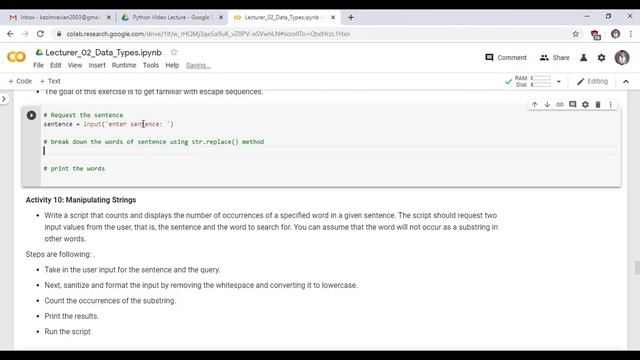Click the page vertical scrollbar thumb

[x=636, y=268]
